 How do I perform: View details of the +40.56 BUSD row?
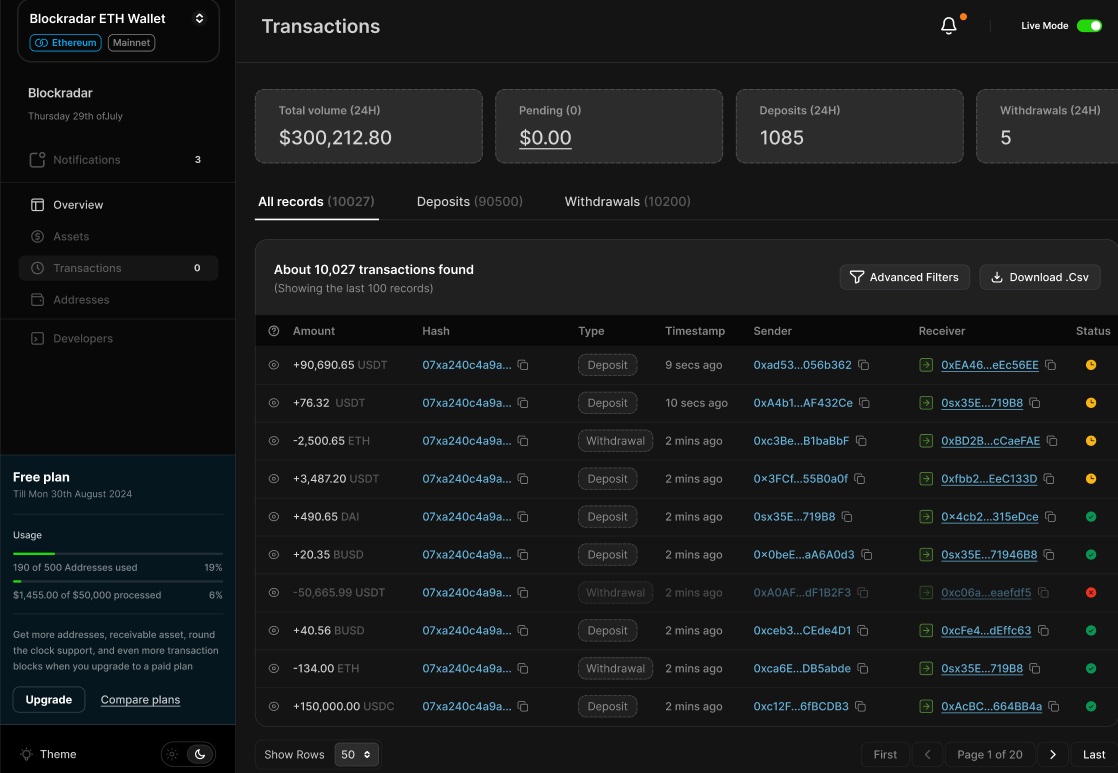click(274, 630)
